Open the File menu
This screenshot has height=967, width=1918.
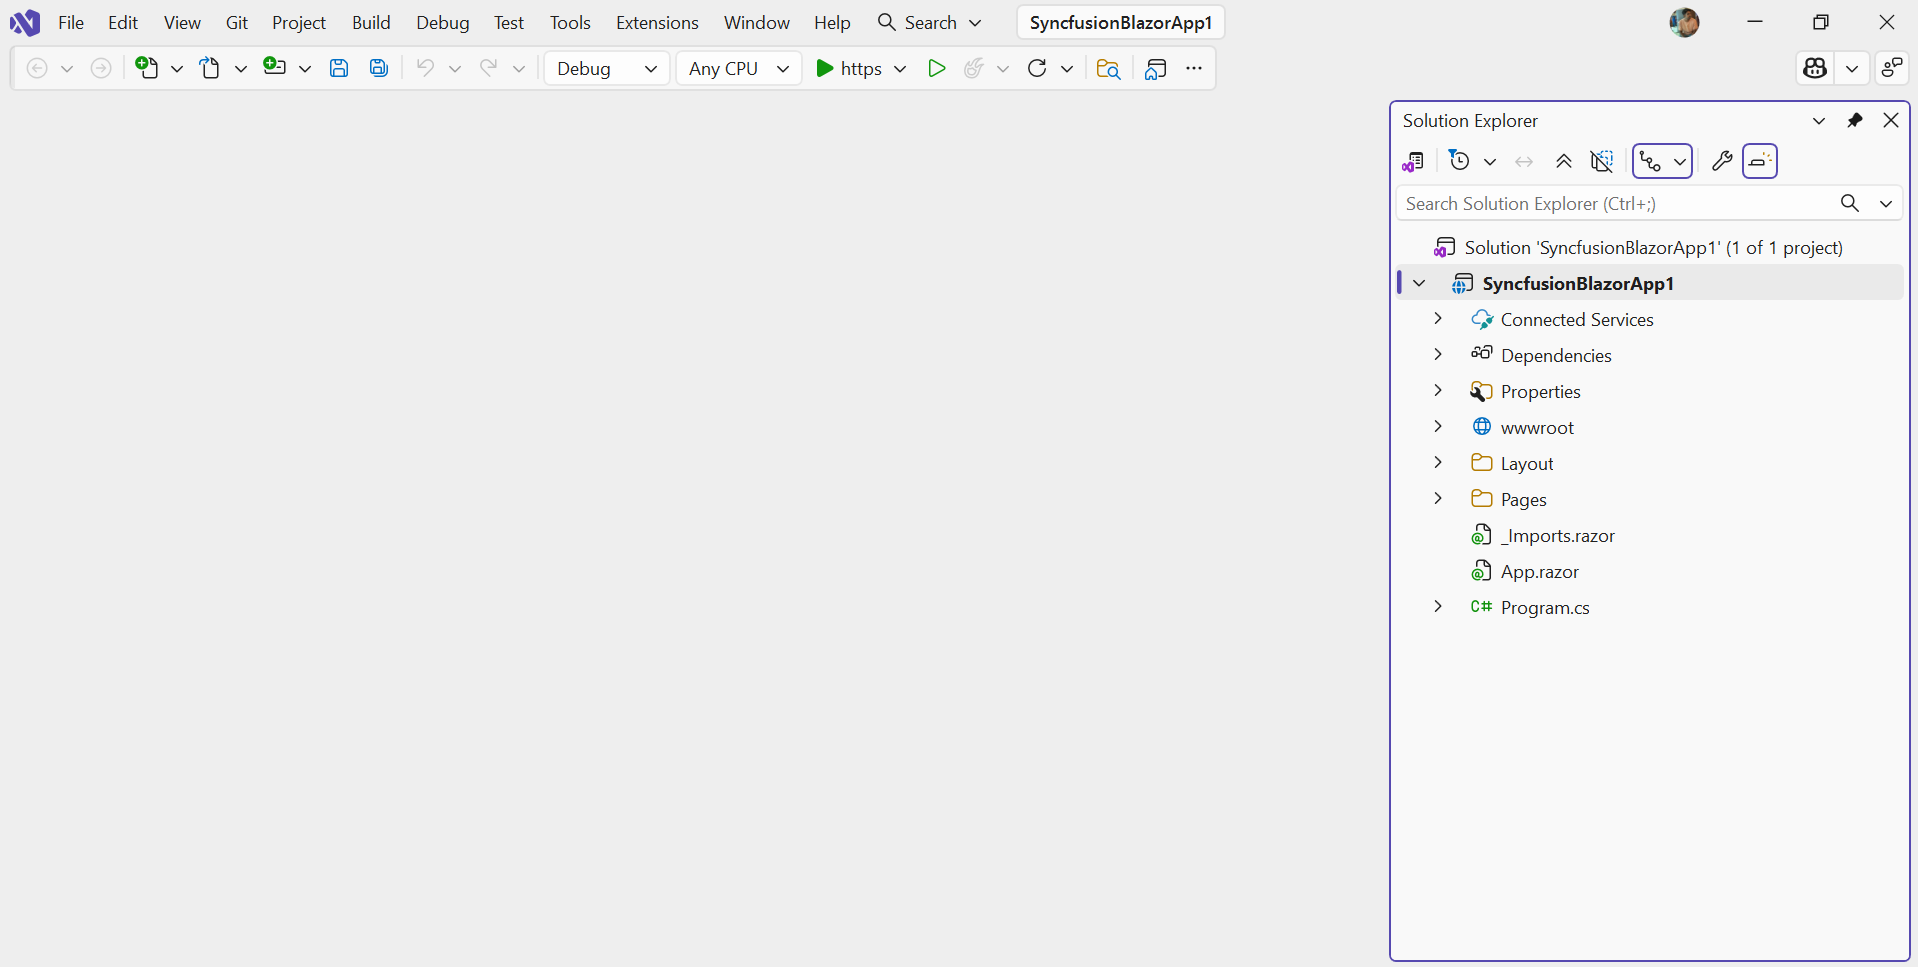[x=71, y=22]
